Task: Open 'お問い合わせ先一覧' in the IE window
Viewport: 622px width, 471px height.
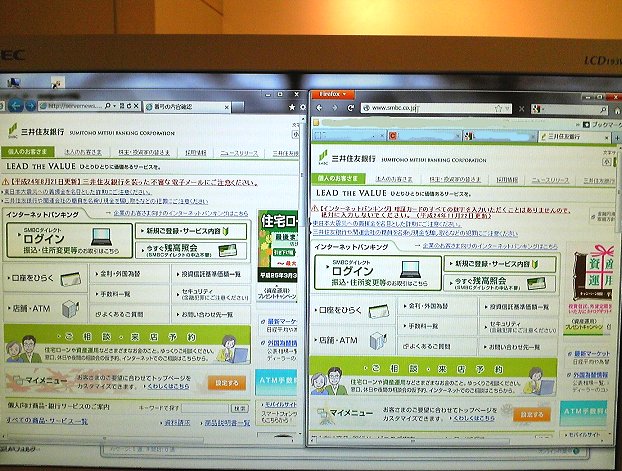Action: (x=211, y=314)
